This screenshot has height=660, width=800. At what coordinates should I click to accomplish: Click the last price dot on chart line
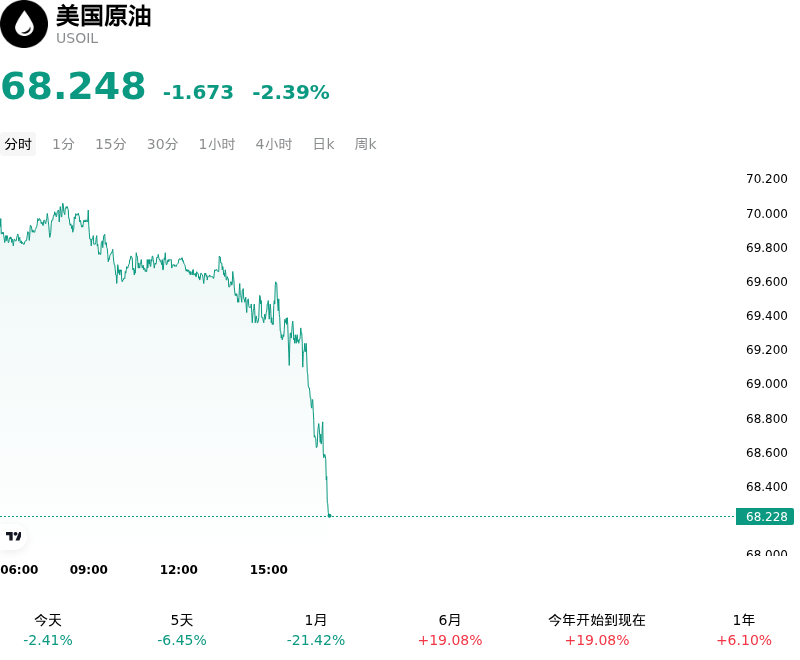(x=330, y=516)
